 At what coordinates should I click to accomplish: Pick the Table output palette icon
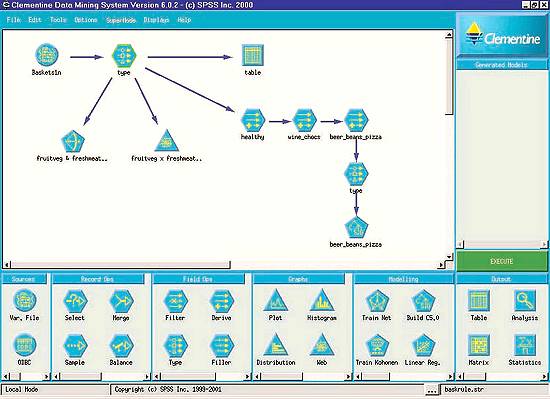(x=479, y=300)
